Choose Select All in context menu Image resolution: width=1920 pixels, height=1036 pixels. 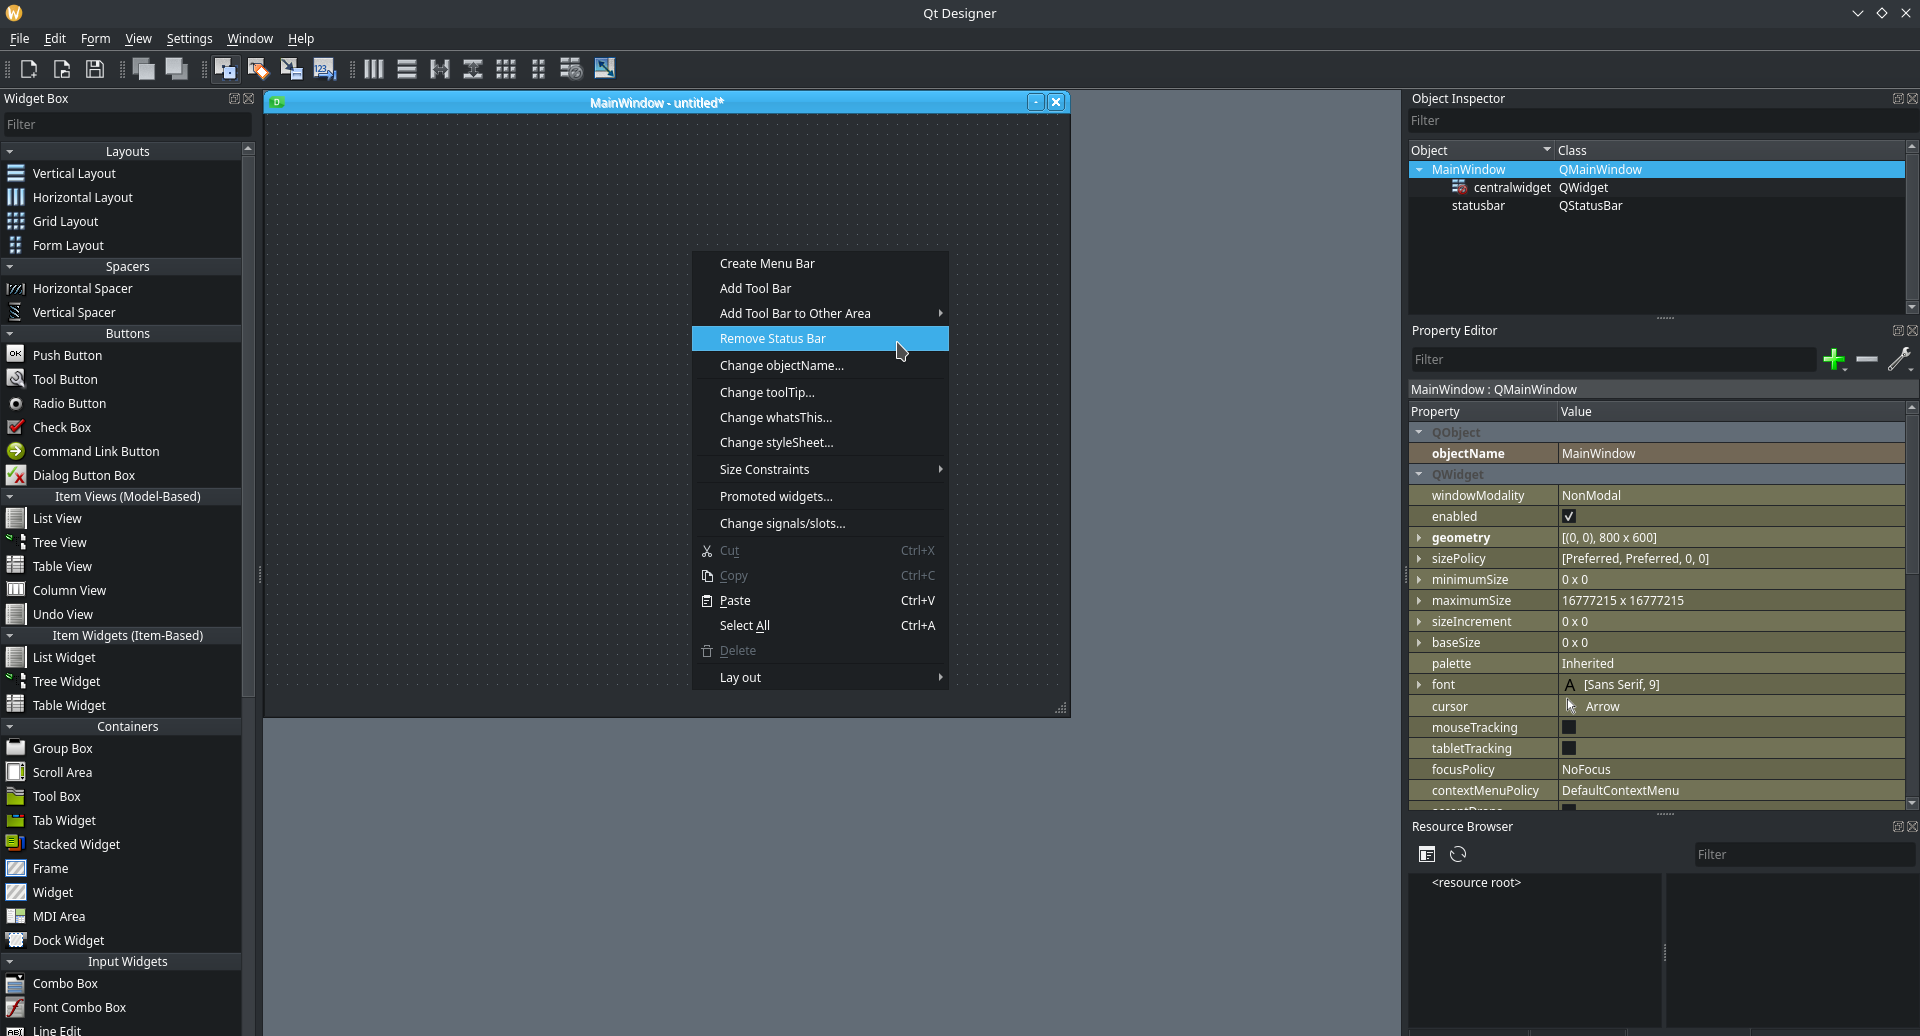click(820, 626)
